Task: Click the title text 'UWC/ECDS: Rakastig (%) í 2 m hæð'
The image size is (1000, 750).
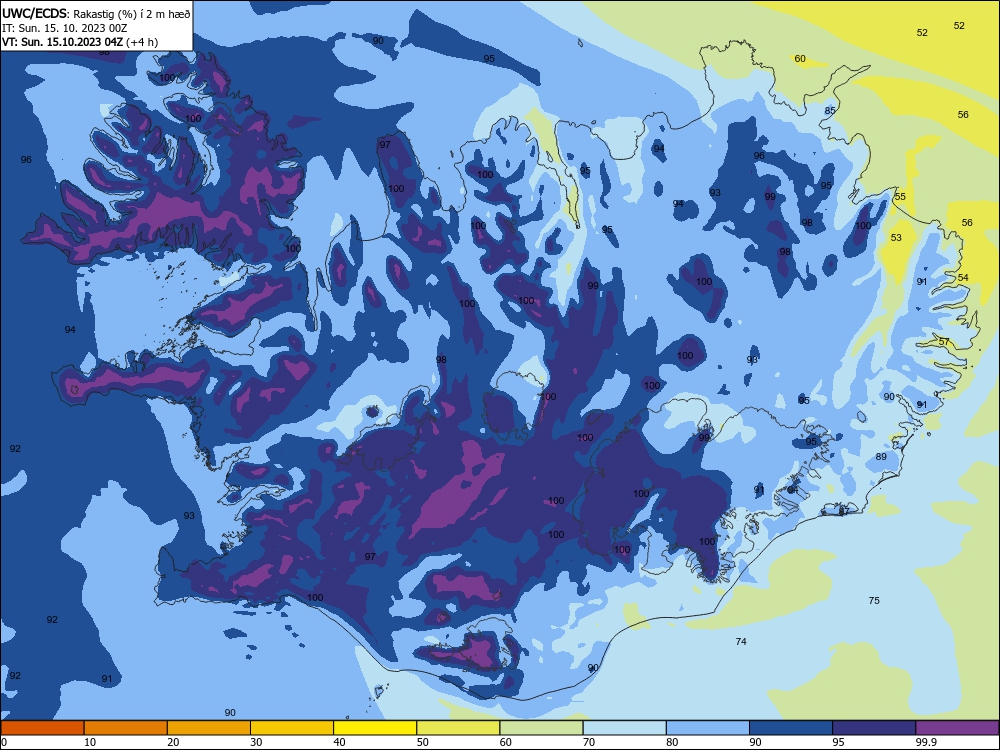Action: [96, 13]
